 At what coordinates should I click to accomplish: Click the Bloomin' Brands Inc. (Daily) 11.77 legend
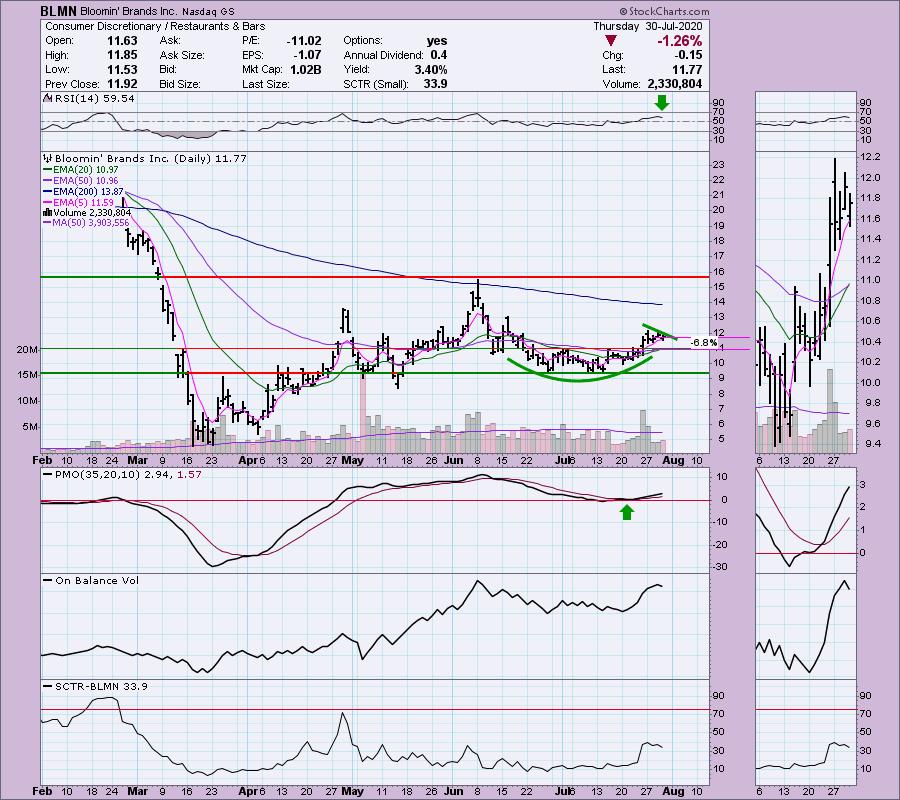click(x=150, y=158)
